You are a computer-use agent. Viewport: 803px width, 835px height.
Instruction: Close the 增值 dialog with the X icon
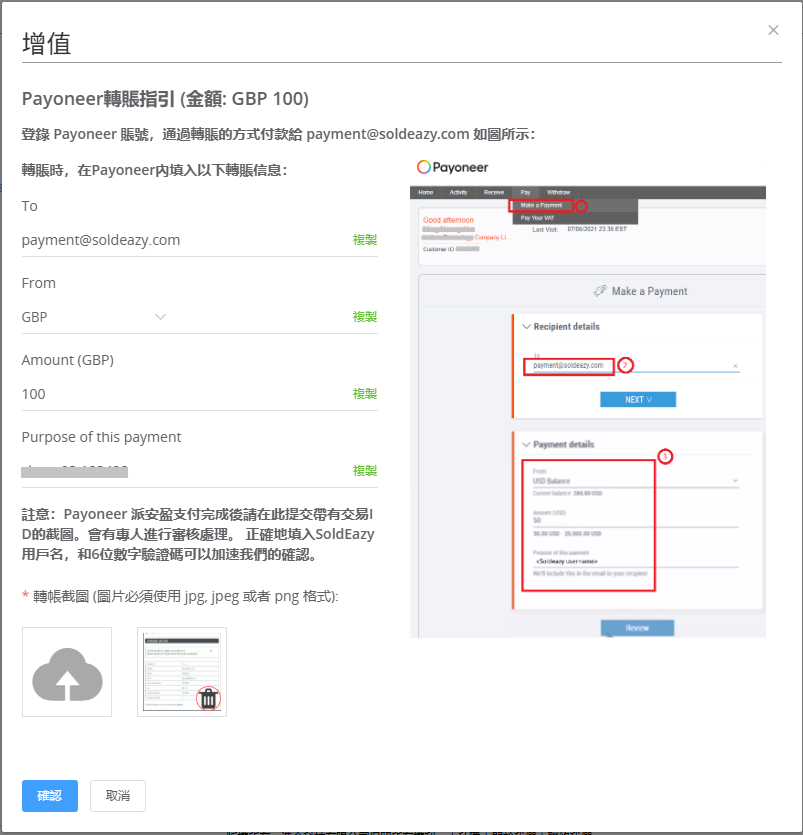point(773,30)
